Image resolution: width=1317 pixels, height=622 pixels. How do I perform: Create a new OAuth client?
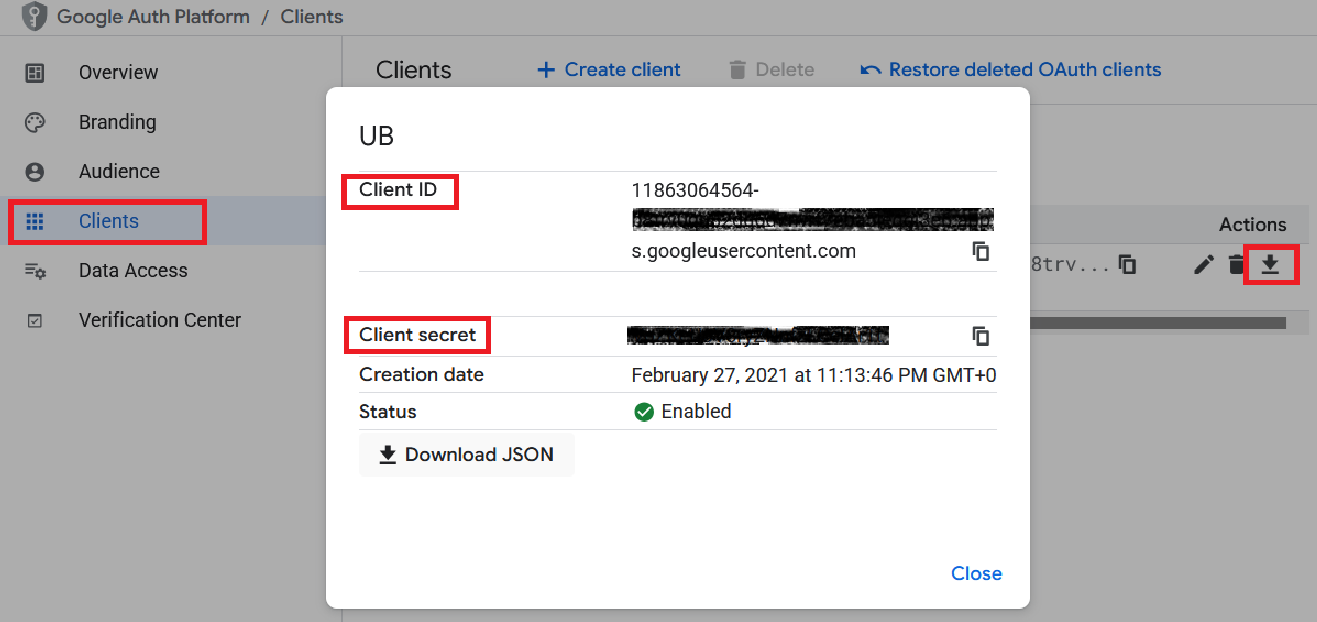point(608,69)
